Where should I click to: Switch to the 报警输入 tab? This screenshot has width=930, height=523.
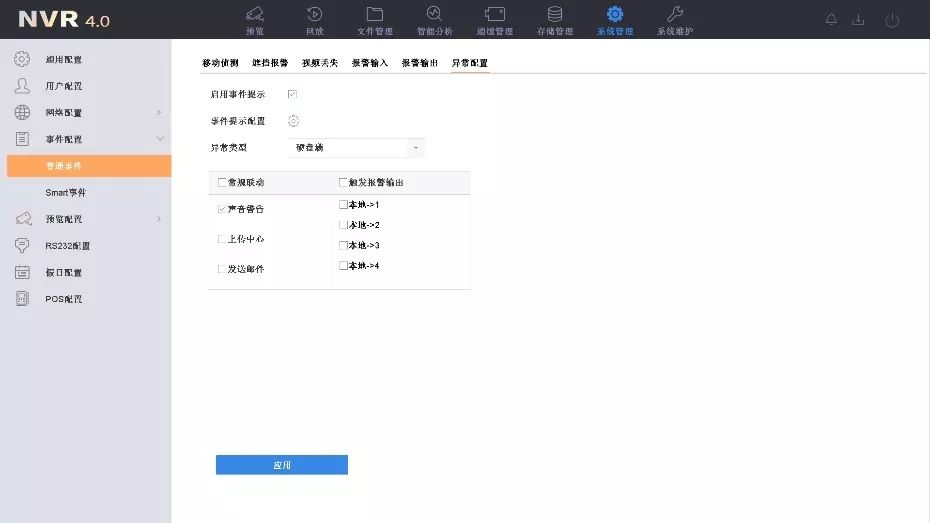pos(370,63)
